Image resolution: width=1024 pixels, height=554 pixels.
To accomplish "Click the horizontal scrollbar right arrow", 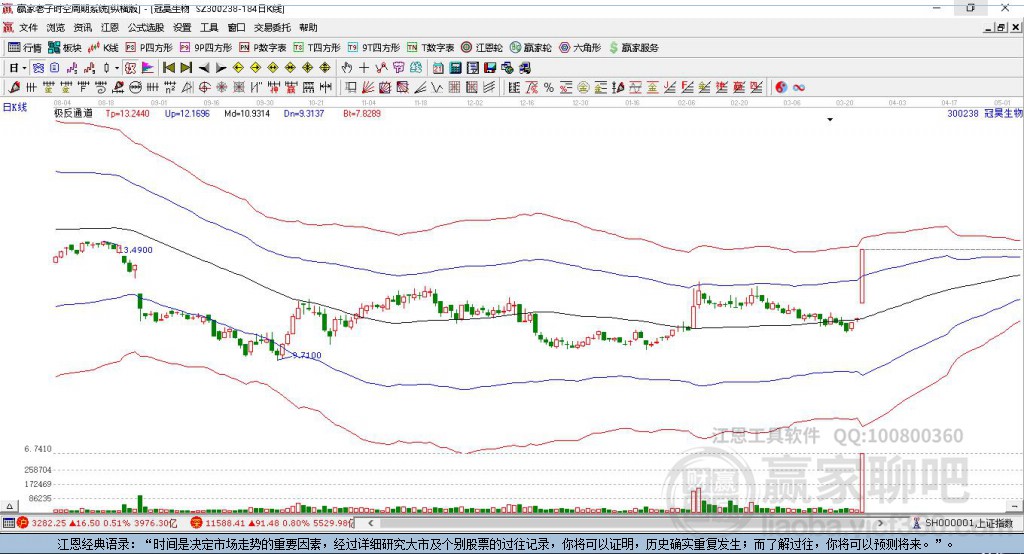I will (x=881, y=523).
